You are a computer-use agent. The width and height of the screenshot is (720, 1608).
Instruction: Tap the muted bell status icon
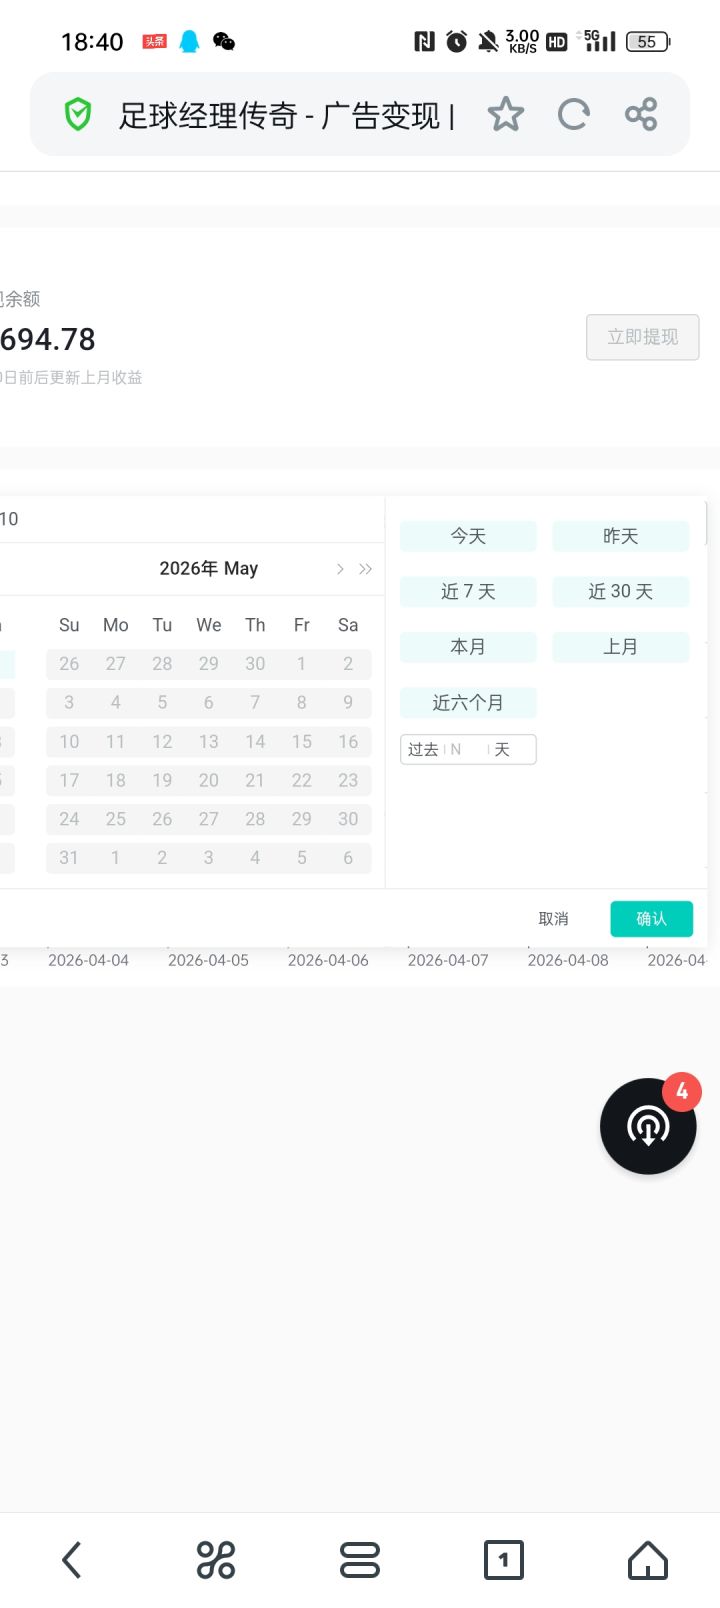click(x=488, y=41)
